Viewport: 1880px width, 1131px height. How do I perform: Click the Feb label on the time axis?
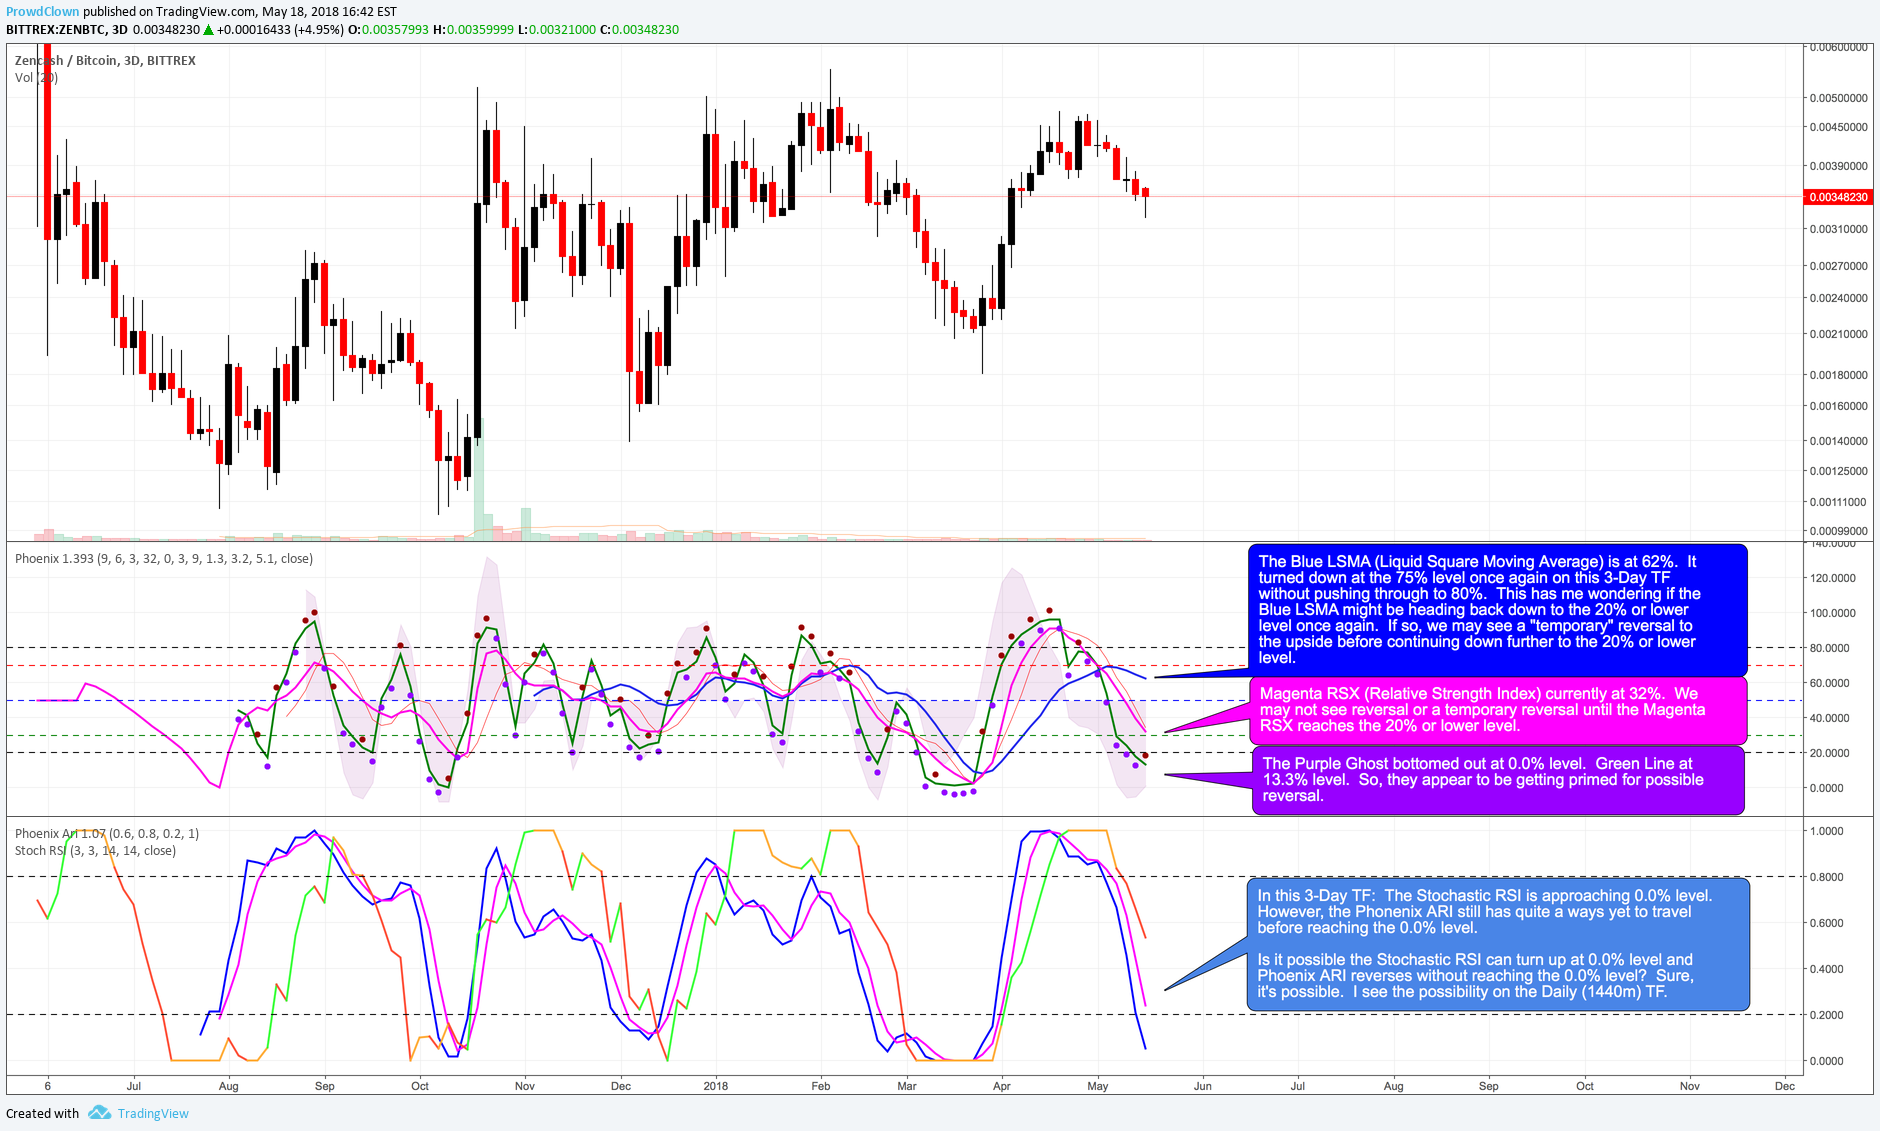pos(821,1086)
